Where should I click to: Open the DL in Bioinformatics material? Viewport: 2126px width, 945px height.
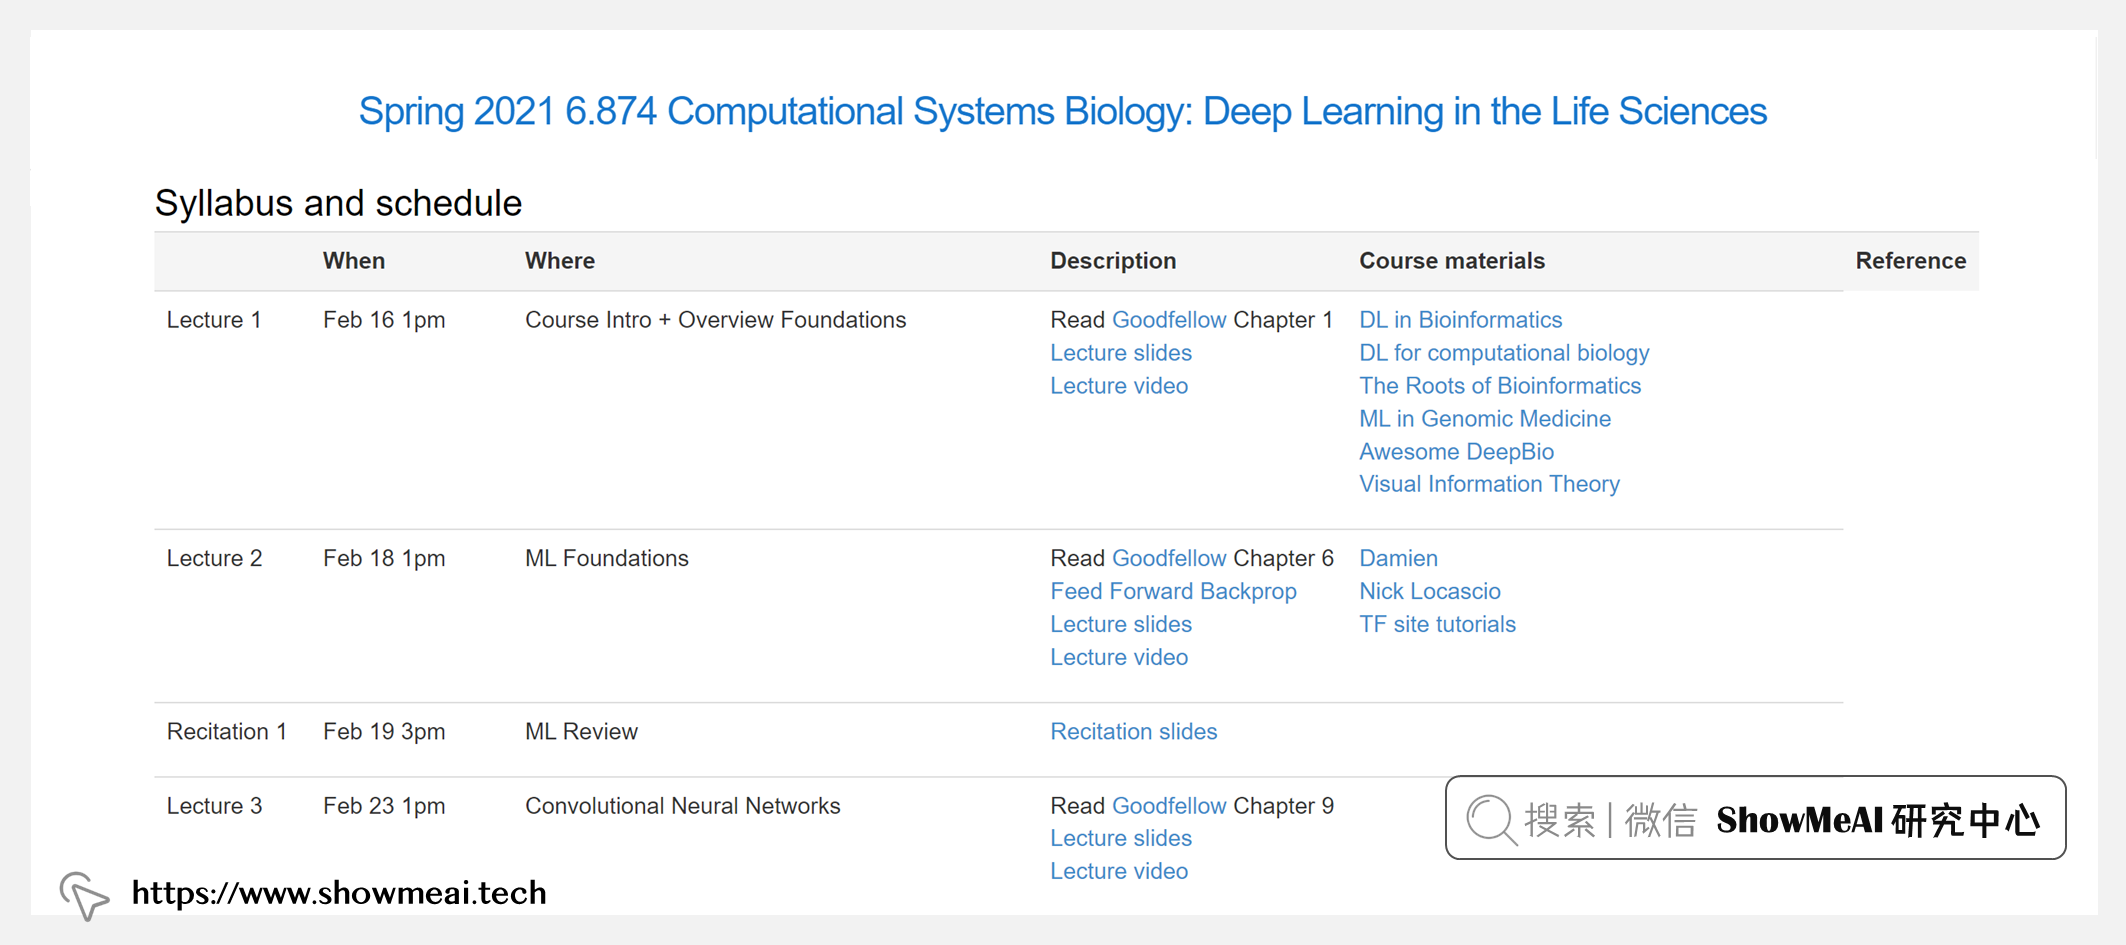point(1459,320)
